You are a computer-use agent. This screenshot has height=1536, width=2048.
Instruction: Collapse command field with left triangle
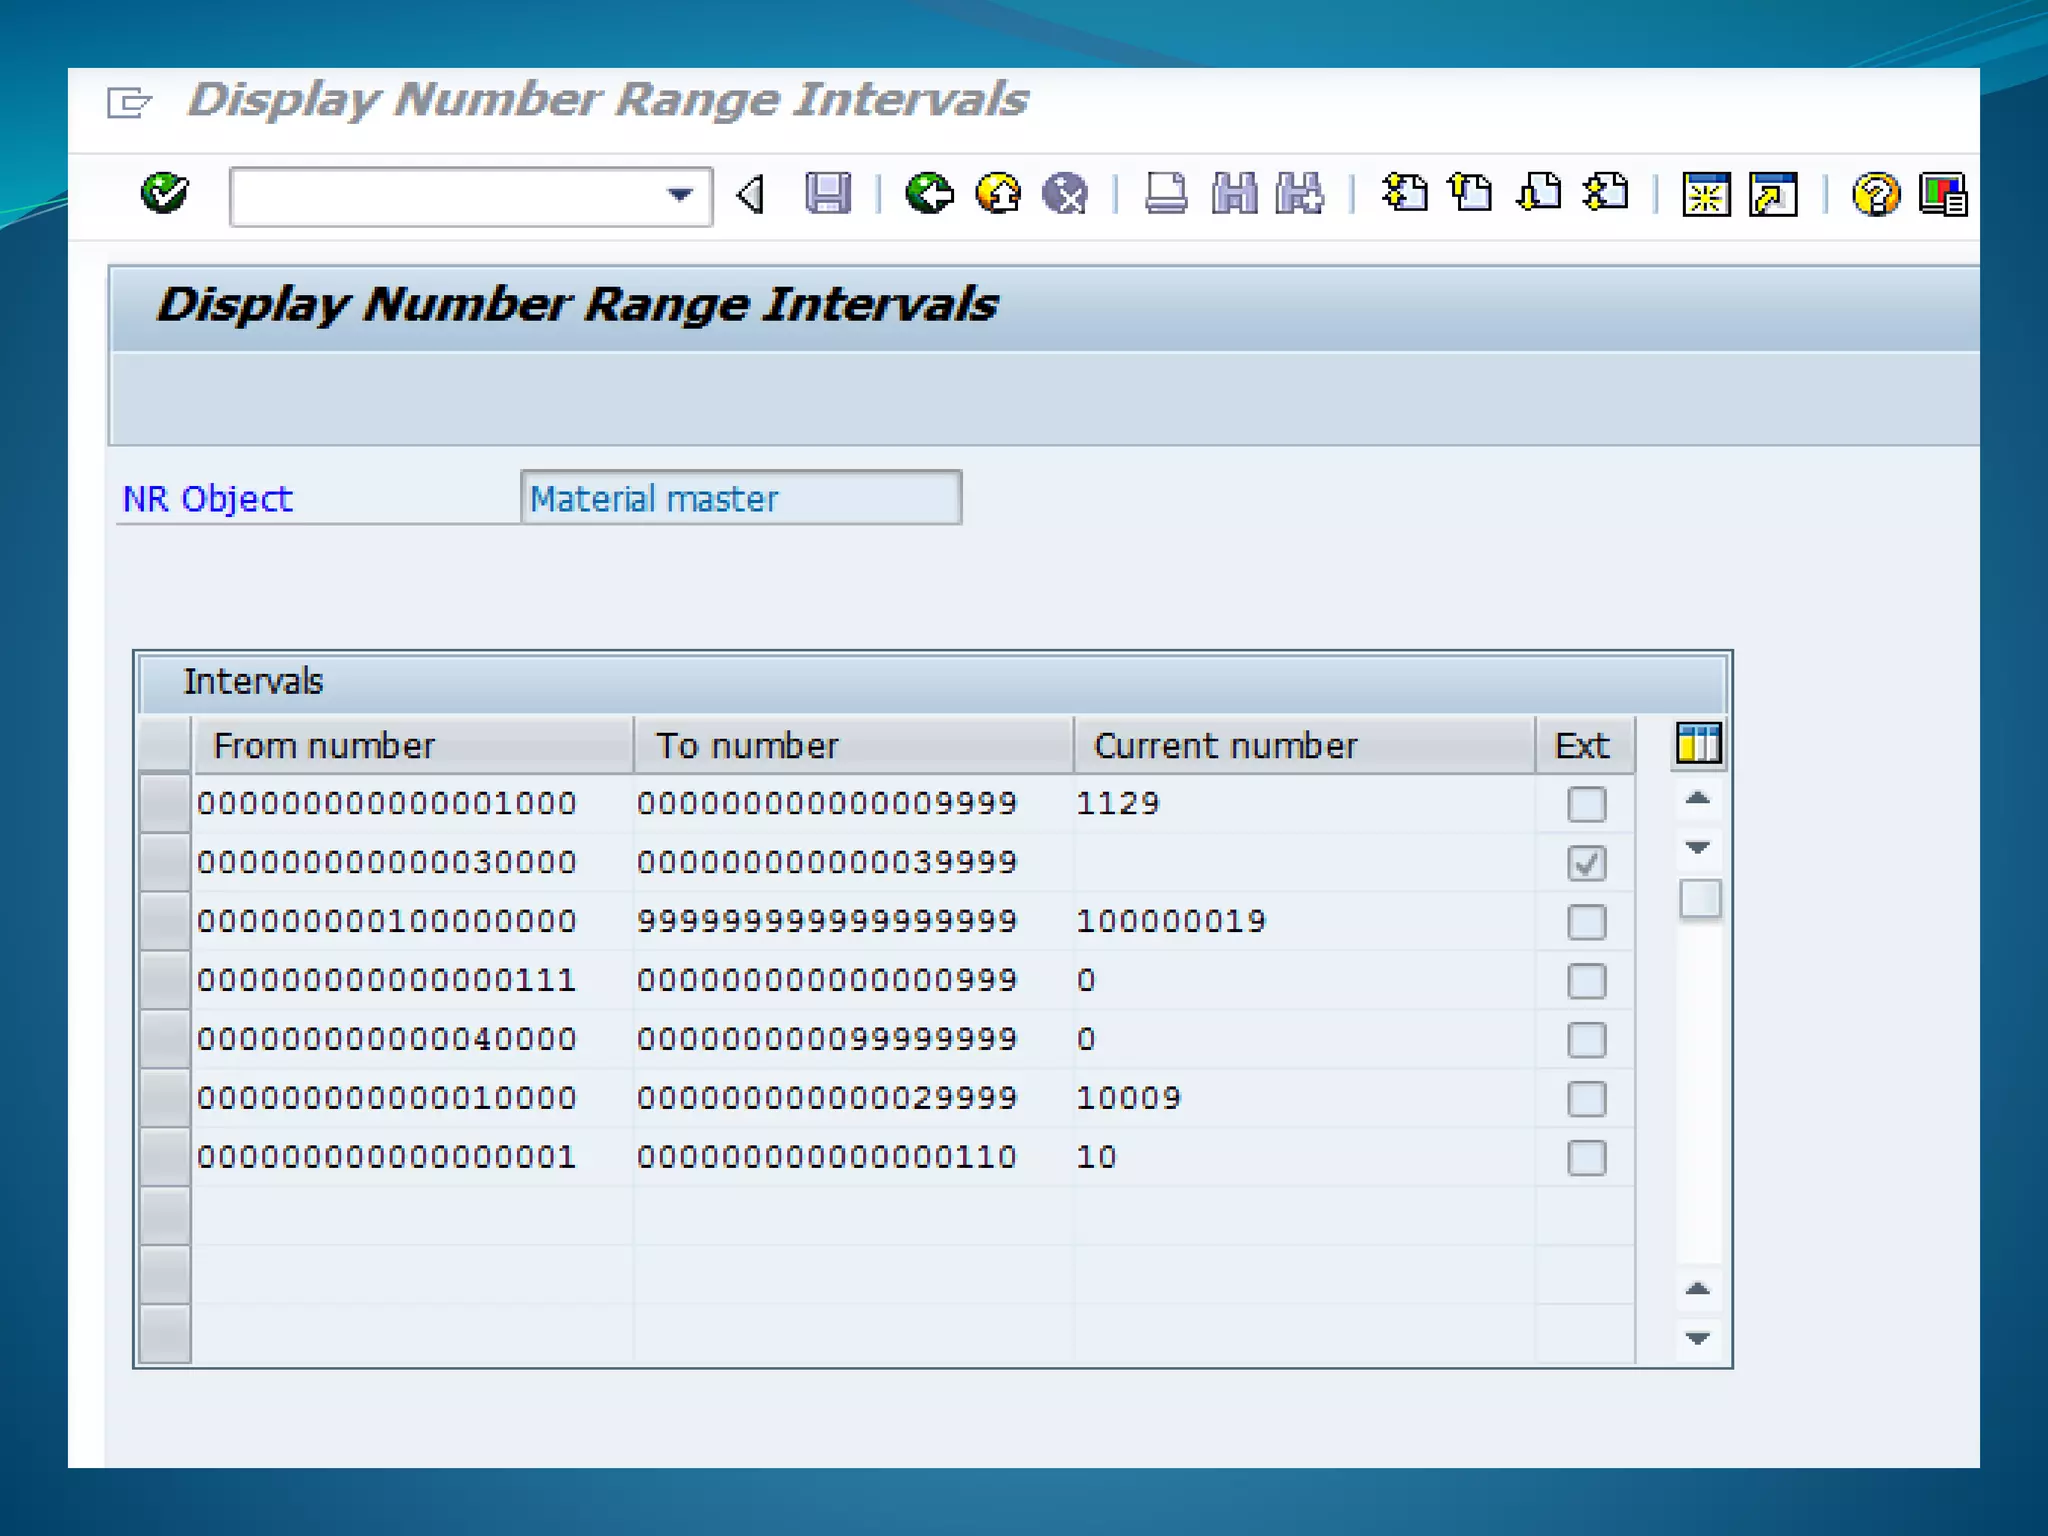[750, 194]
